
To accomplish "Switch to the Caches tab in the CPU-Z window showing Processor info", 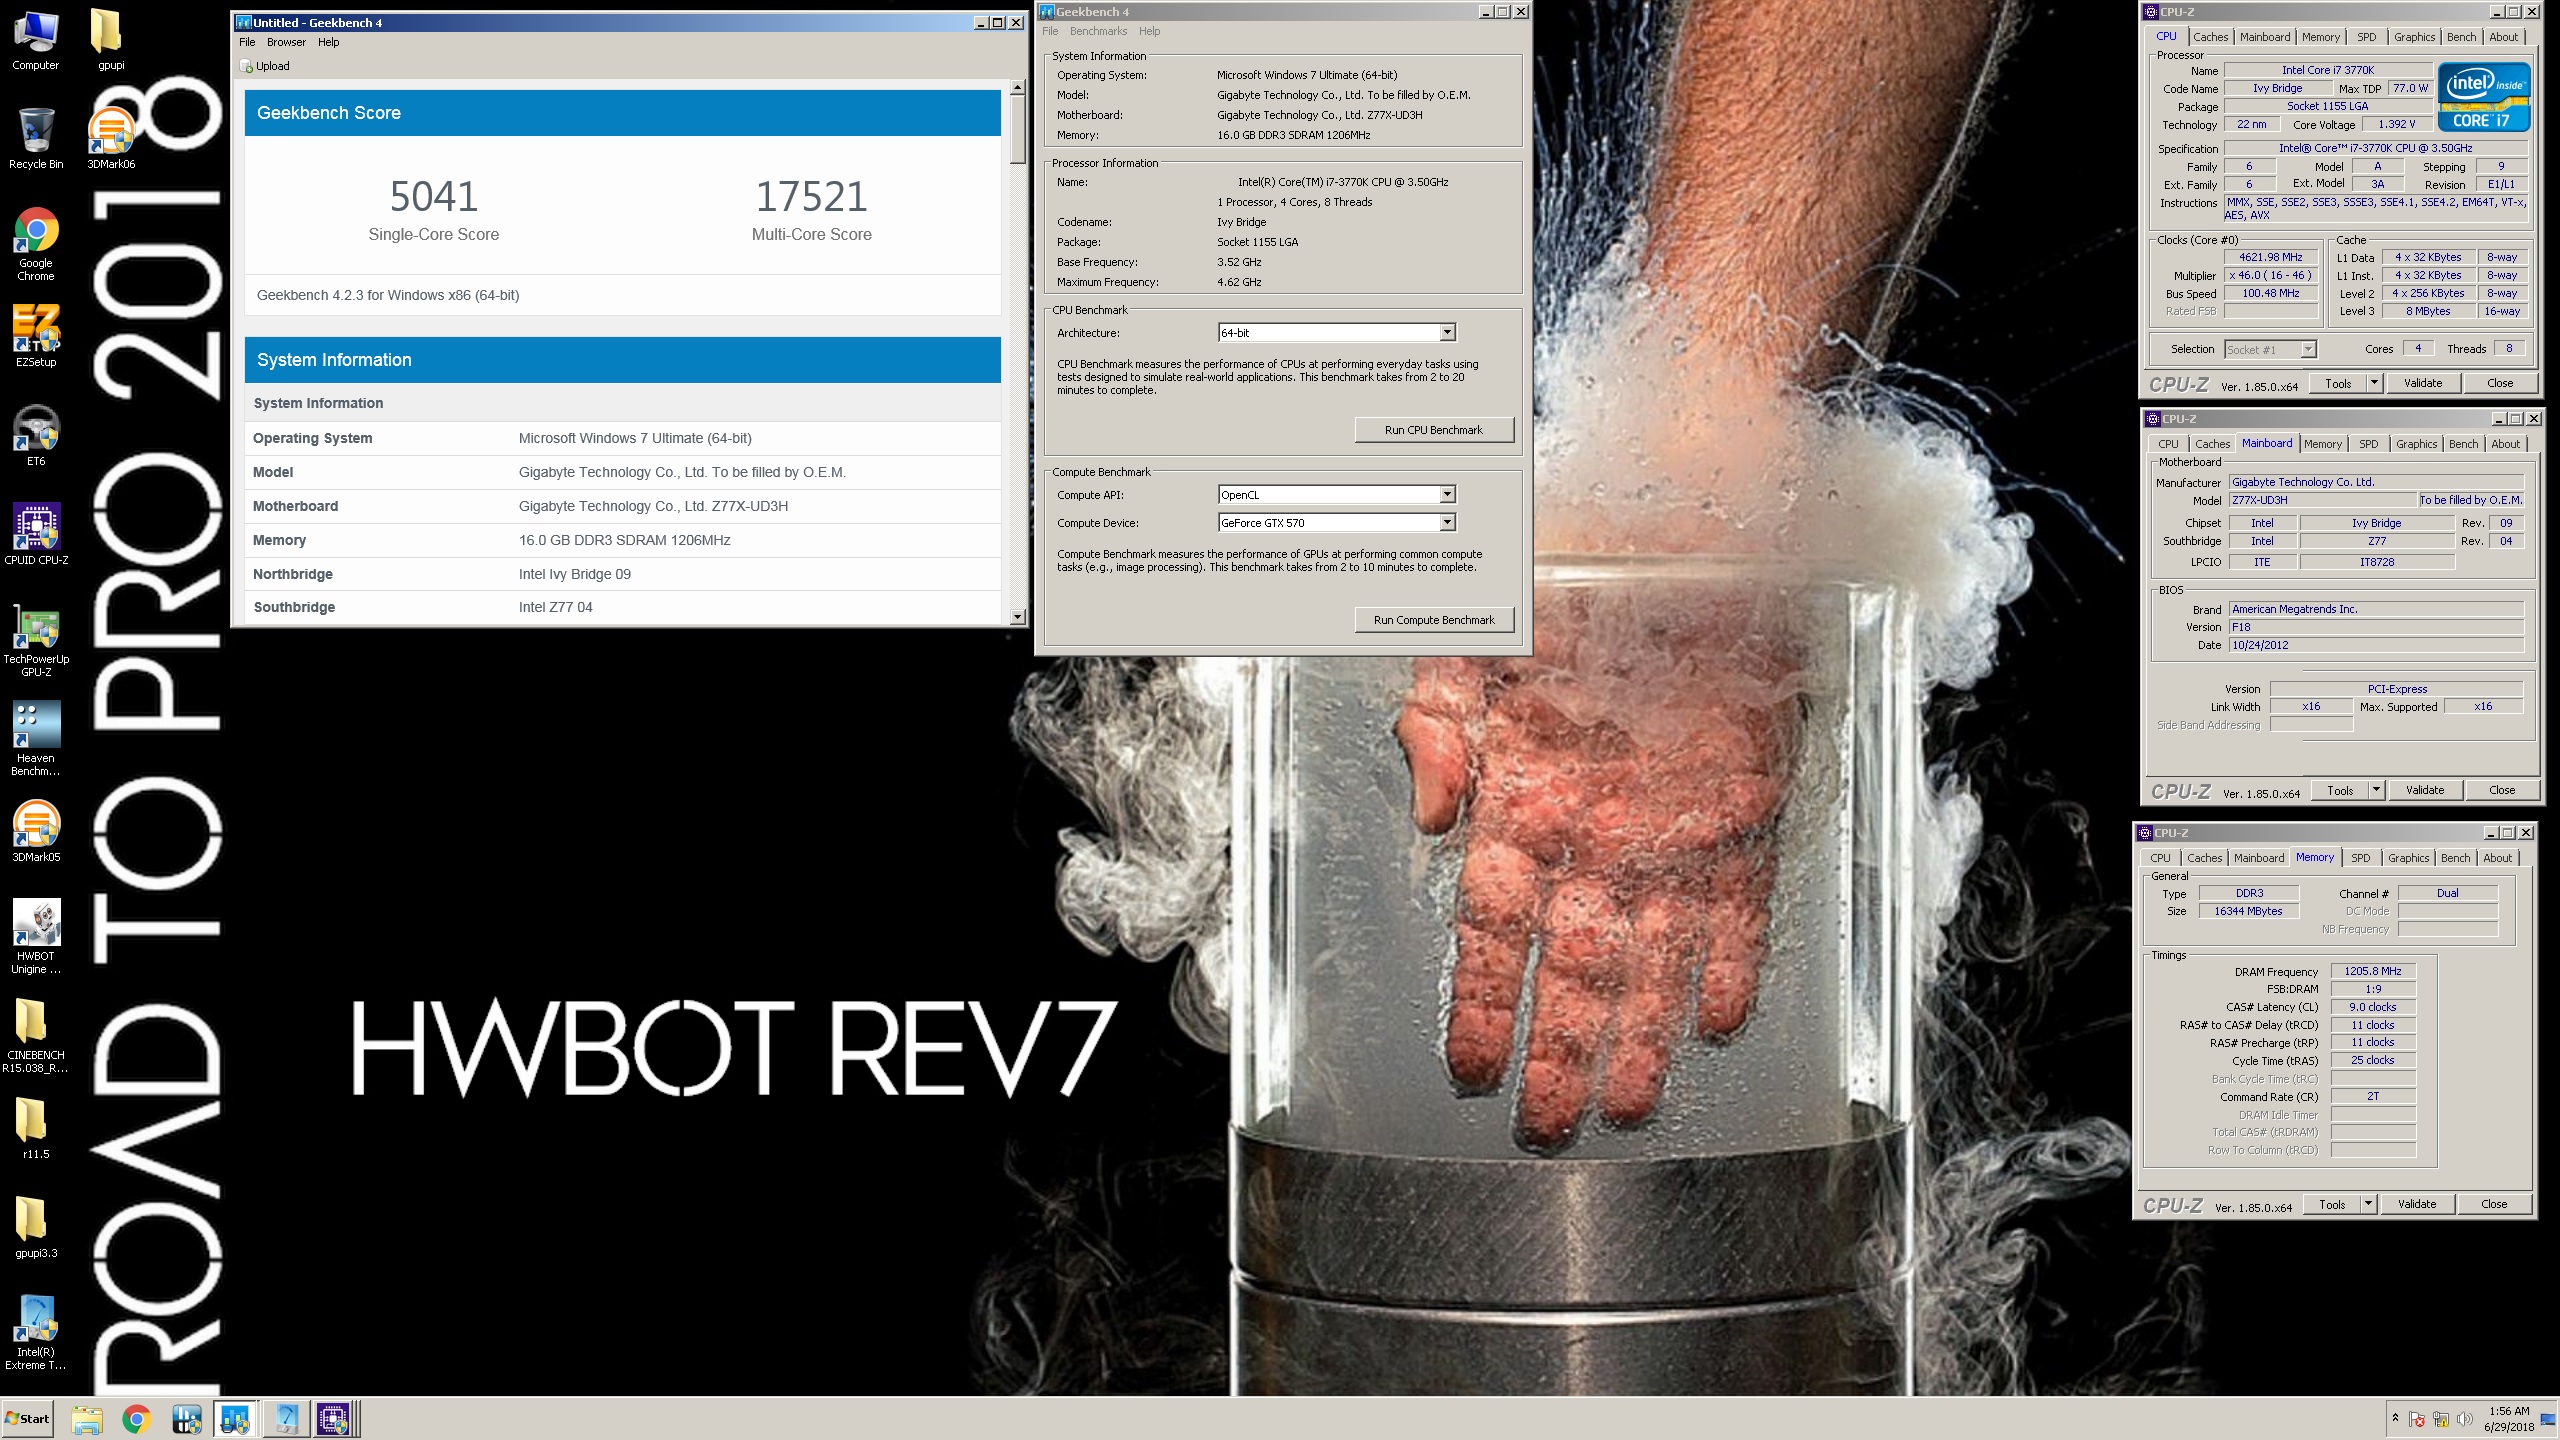I will (x=2211, y=37).
